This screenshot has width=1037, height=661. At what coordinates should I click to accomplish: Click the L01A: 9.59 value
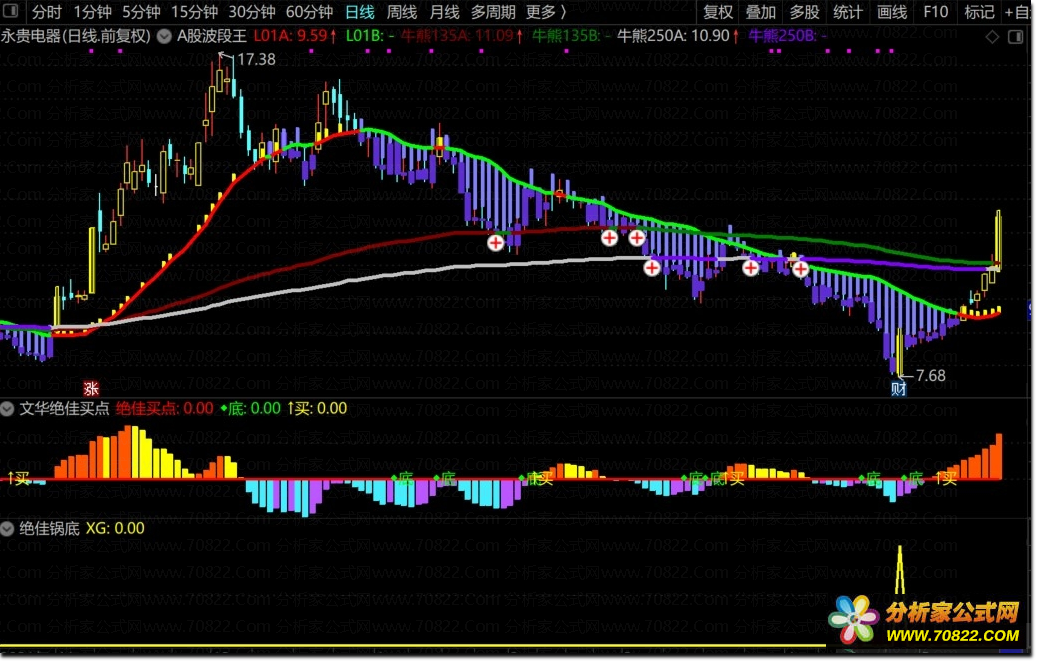tap(295, 36)
